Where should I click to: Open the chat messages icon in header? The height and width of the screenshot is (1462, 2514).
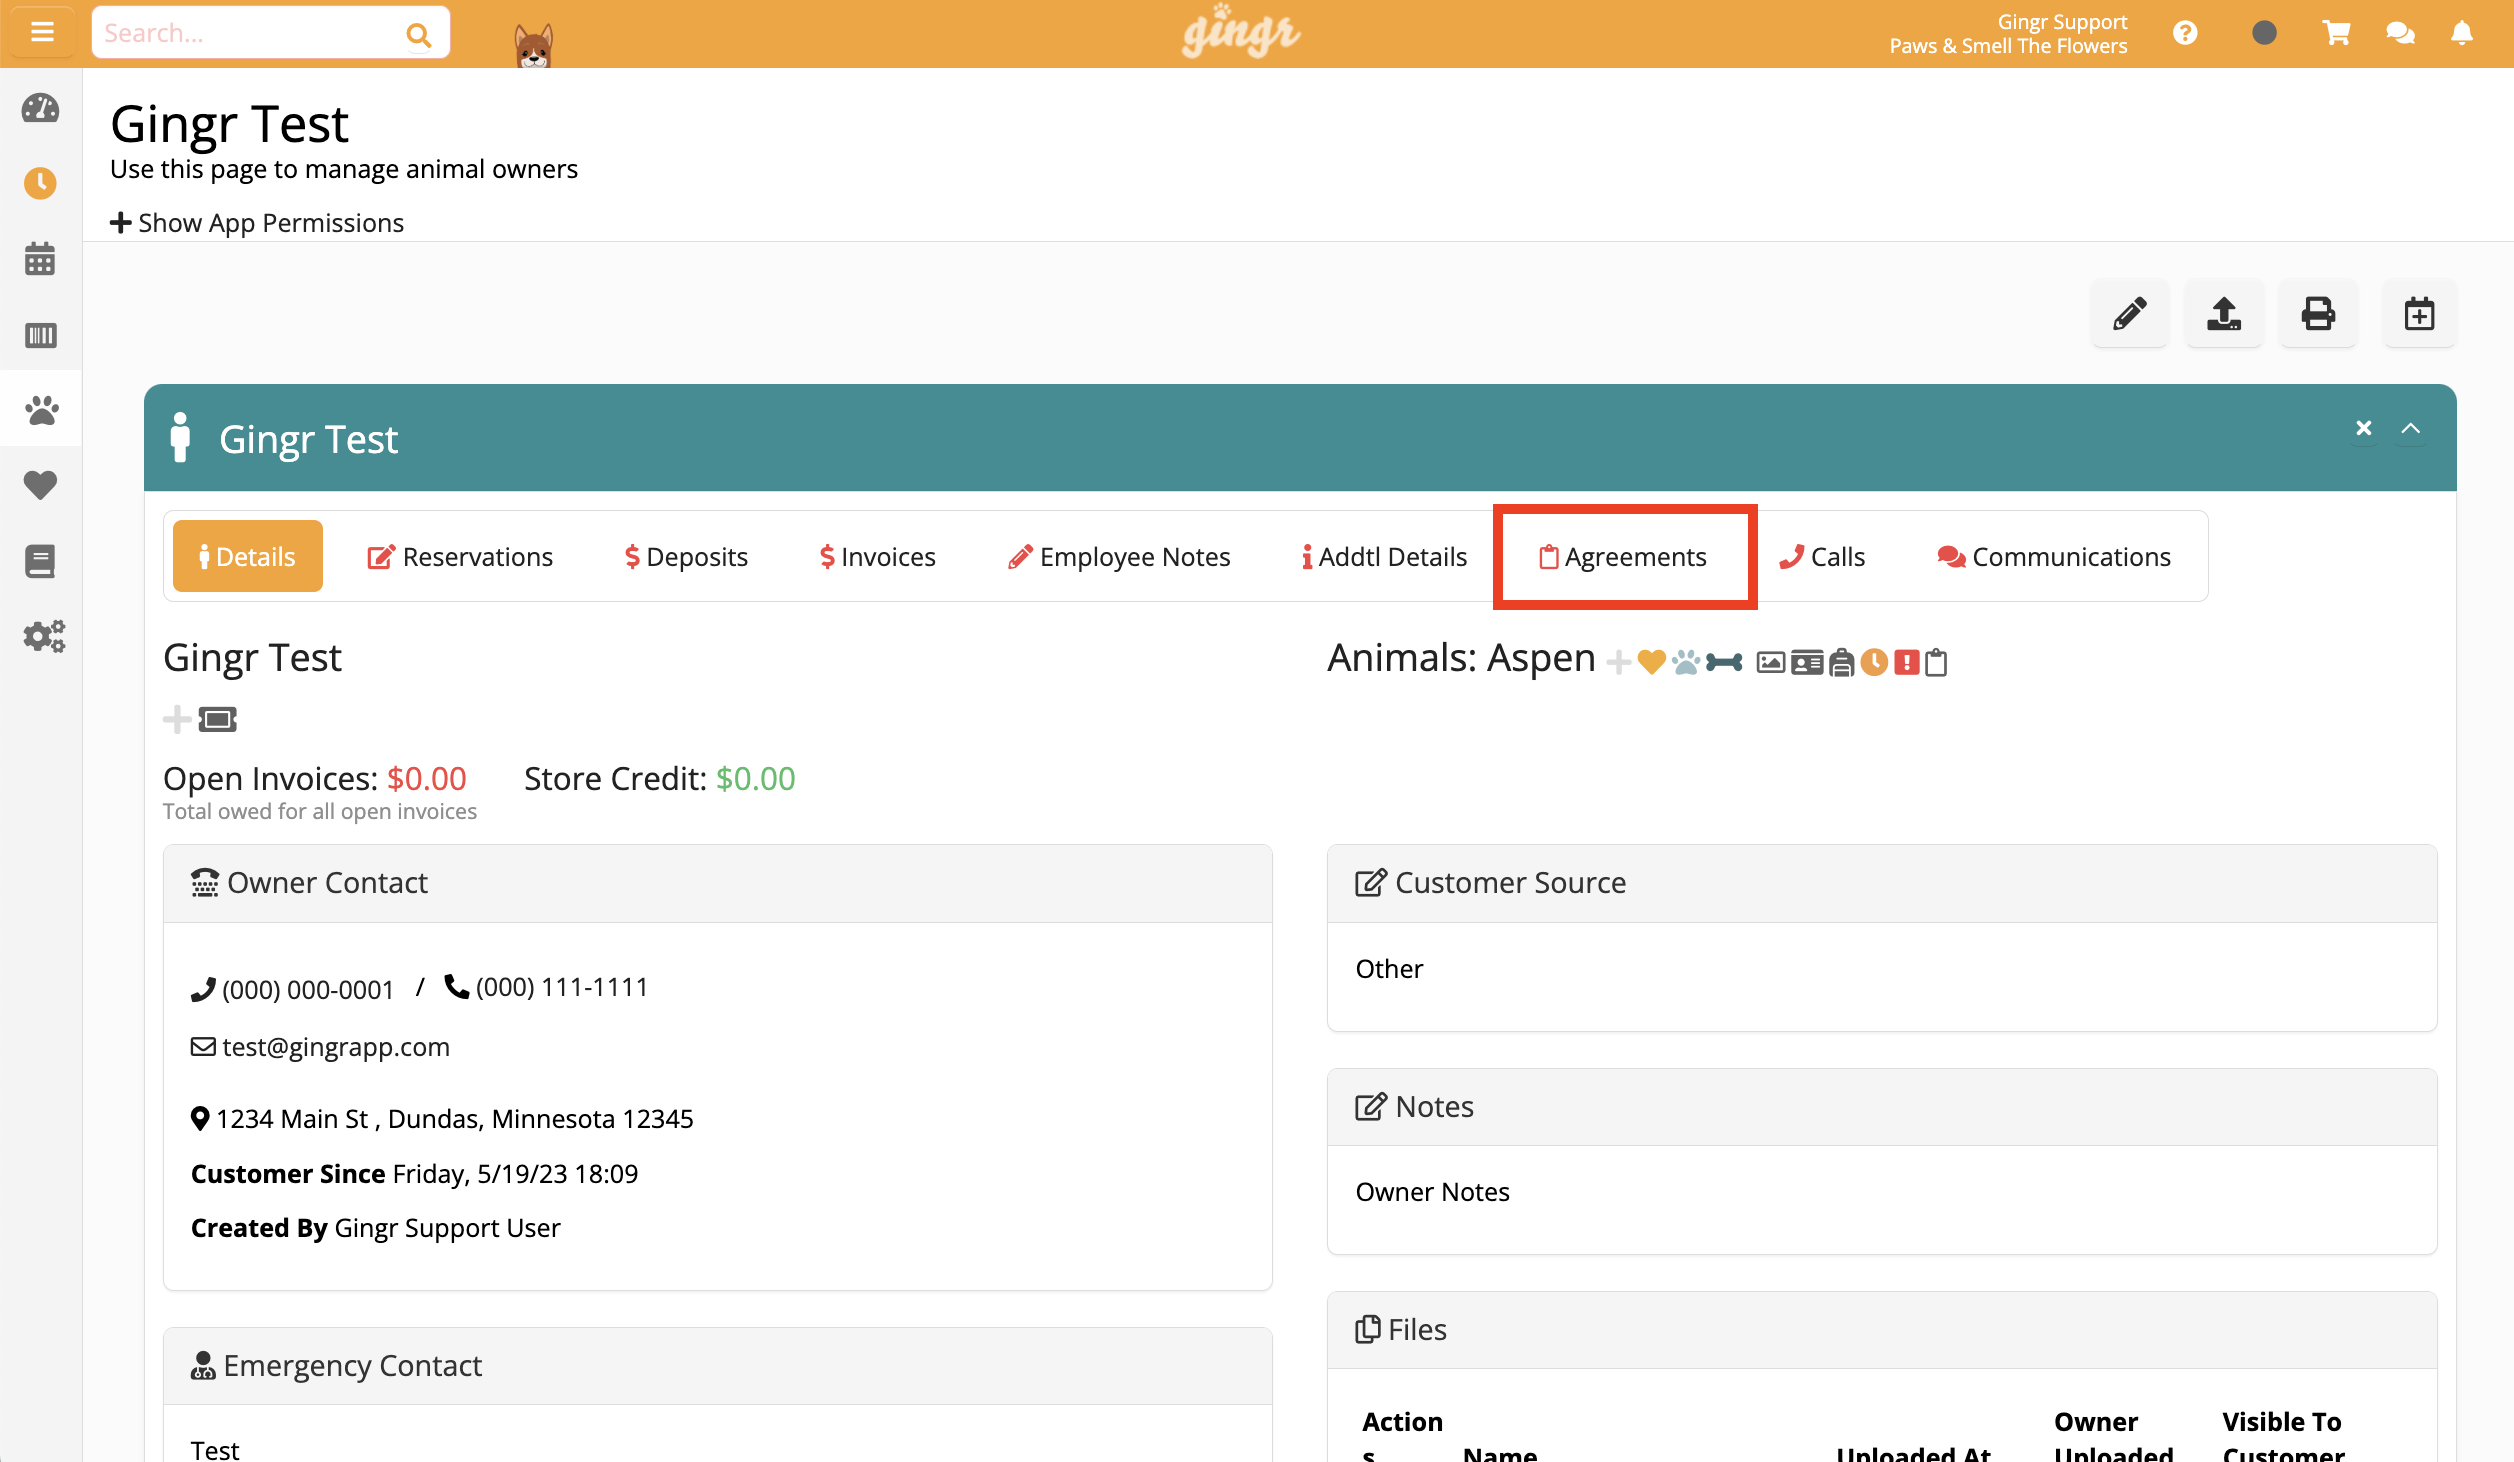(x=2400, y=33)
